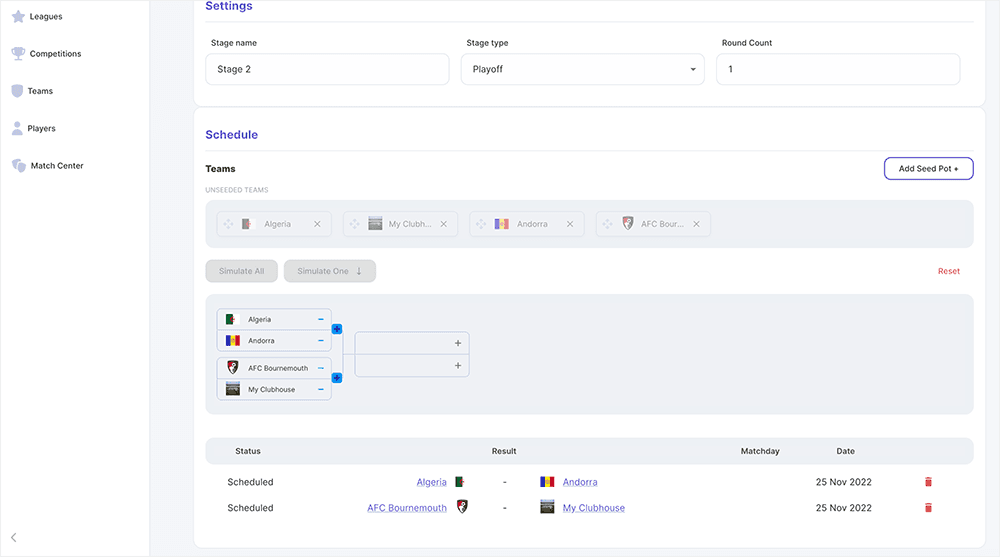Click the Players person icon

point(18,128)
